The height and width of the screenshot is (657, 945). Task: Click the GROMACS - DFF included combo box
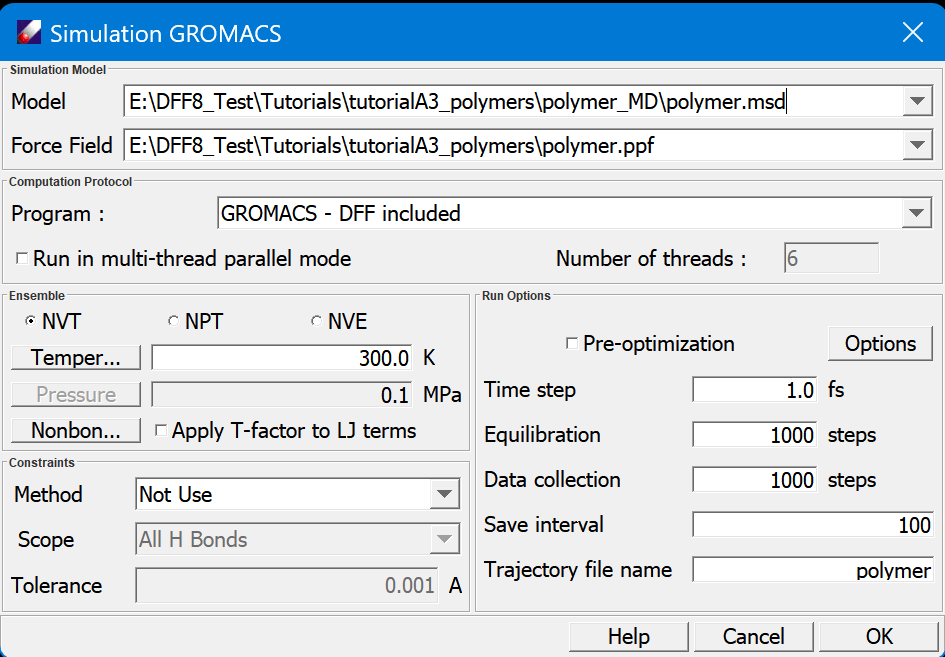click(x=574, y=213)
